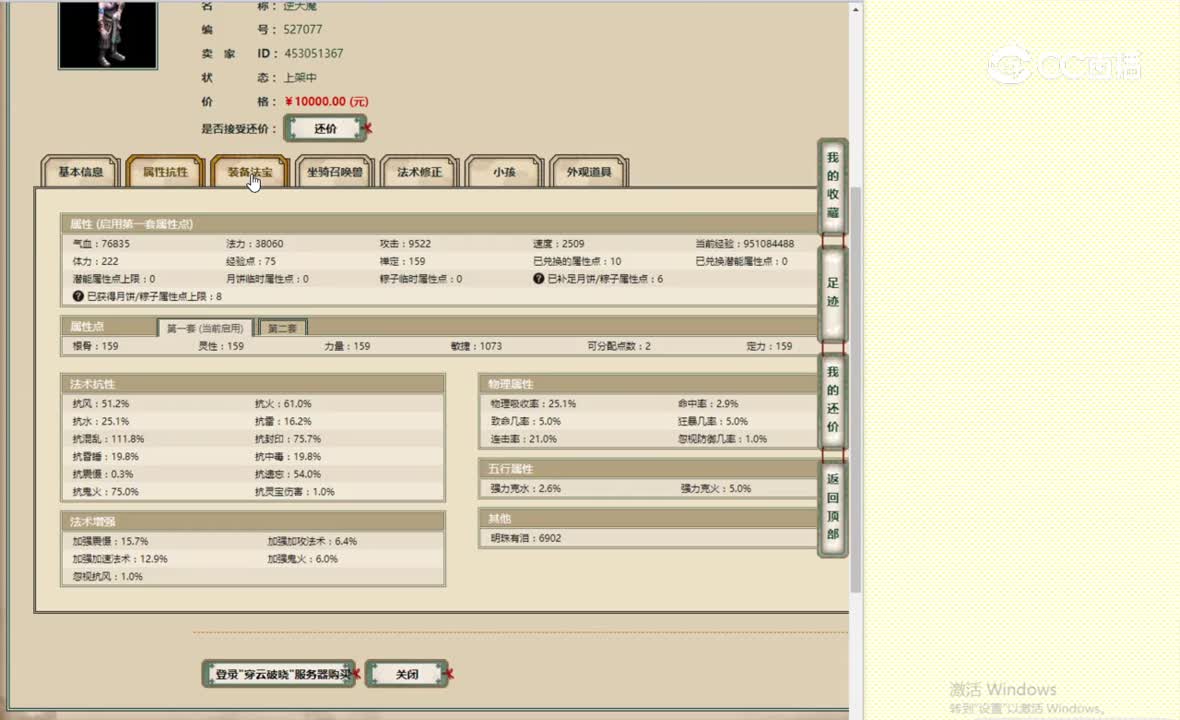Image resolution: width=1180 pixels, height=720 pixels.
Task: Click 法力: 38060 value
Action: pyautogui.click(x=254, y=244)
